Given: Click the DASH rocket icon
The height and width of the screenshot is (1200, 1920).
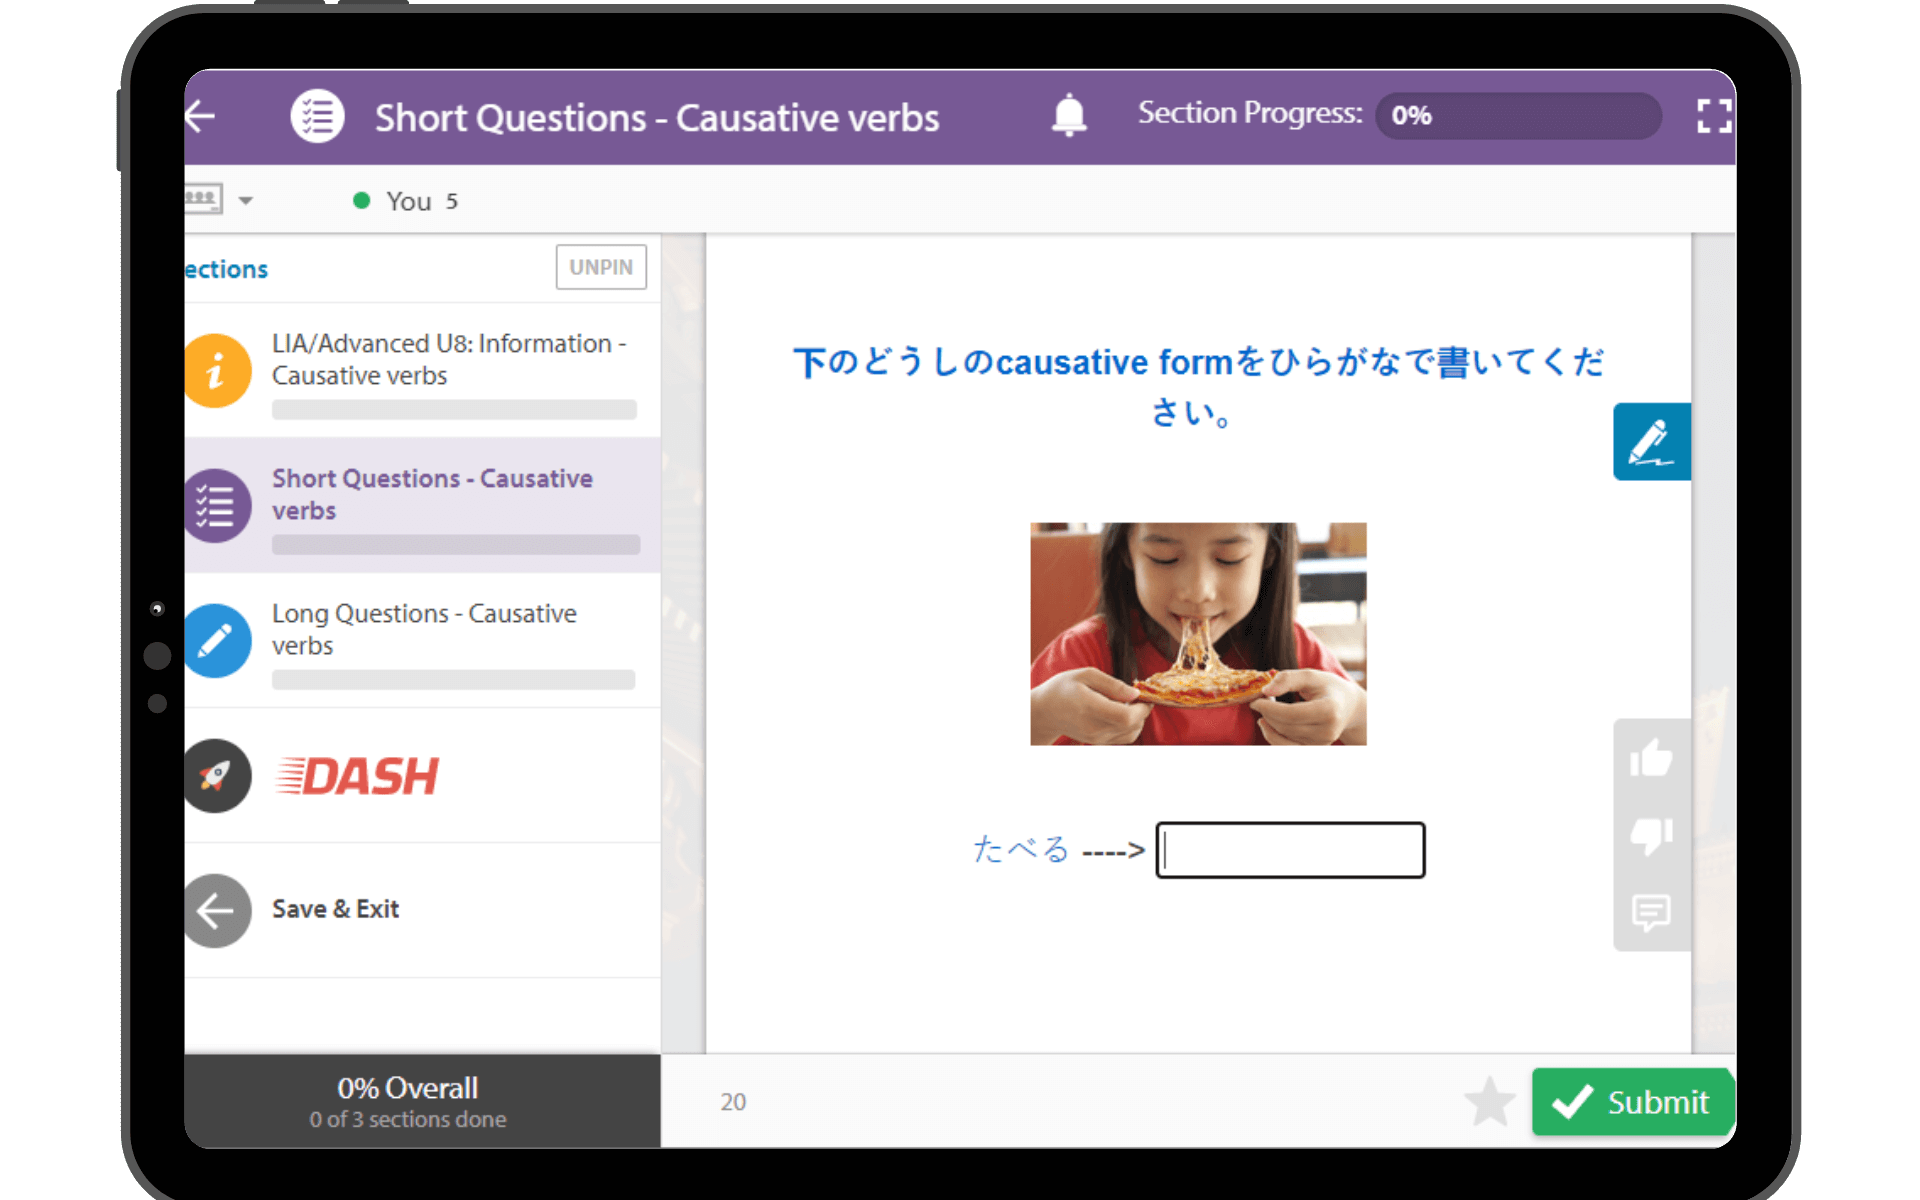Looking at the screenshot, I should pos(217,776).
